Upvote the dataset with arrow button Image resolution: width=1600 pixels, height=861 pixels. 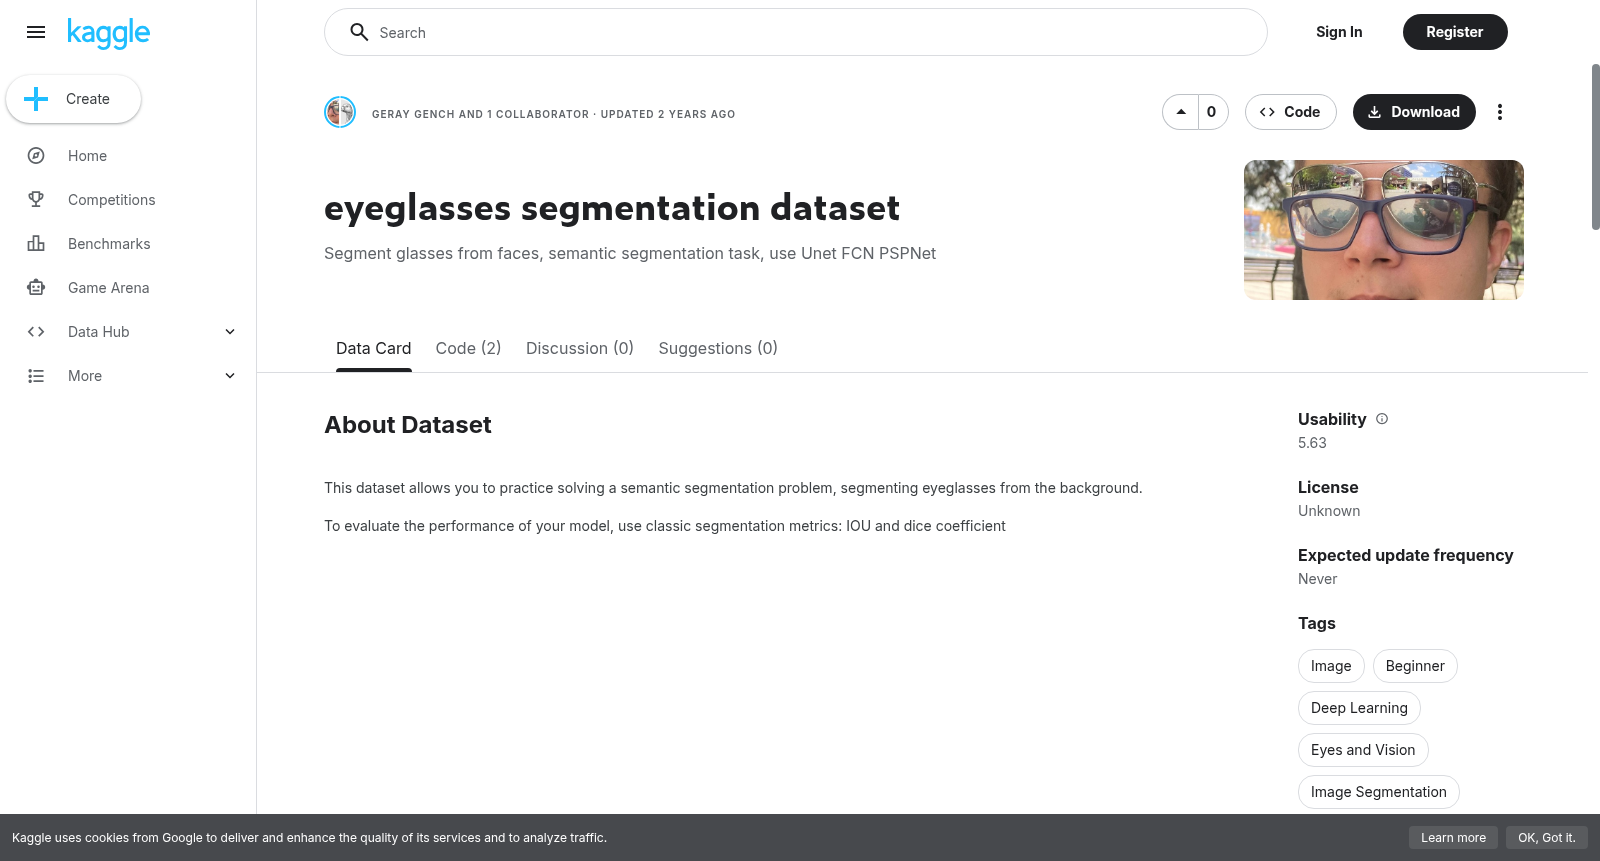tap(1181, 112)
